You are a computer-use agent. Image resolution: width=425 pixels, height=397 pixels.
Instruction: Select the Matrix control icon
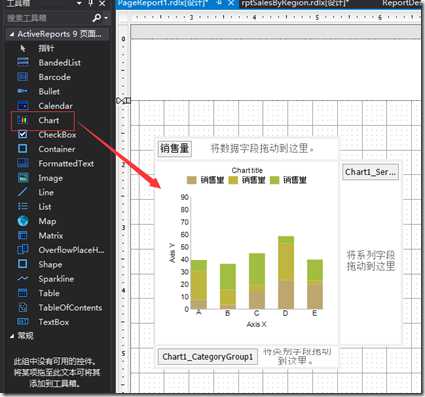[23, 235]
